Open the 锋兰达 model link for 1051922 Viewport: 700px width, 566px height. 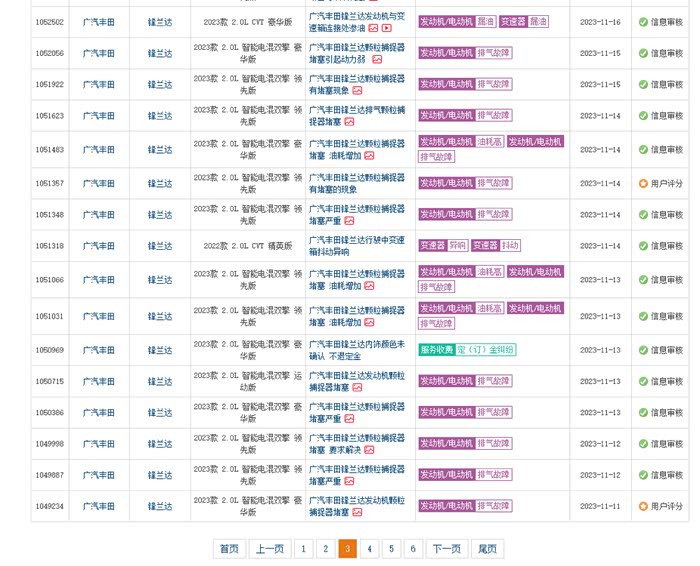160,85
